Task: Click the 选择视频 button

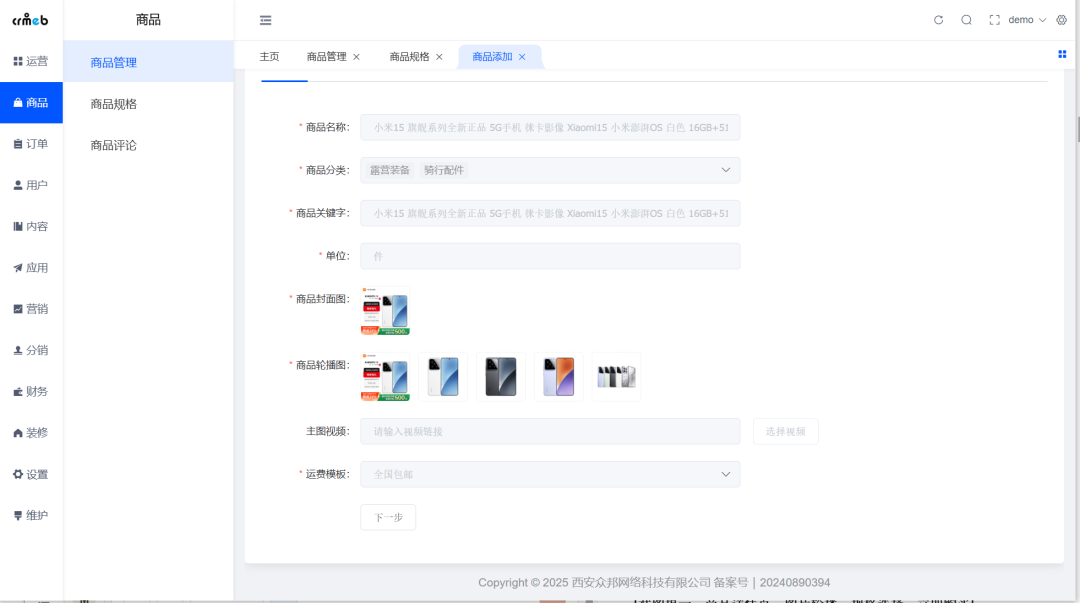Action: (x=785, y=431)
